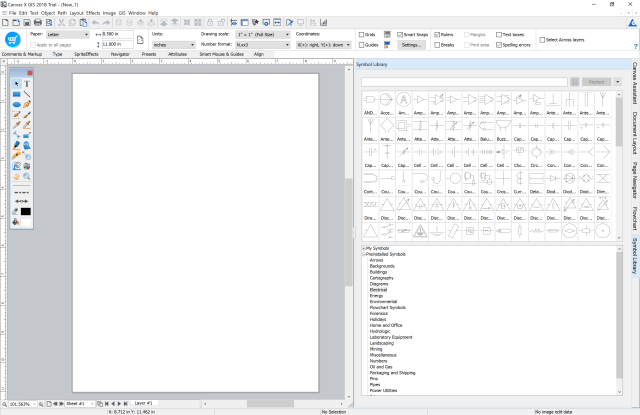Screen dimensions: 640x415
Task: Click the paper width input field
Action: 118,34
